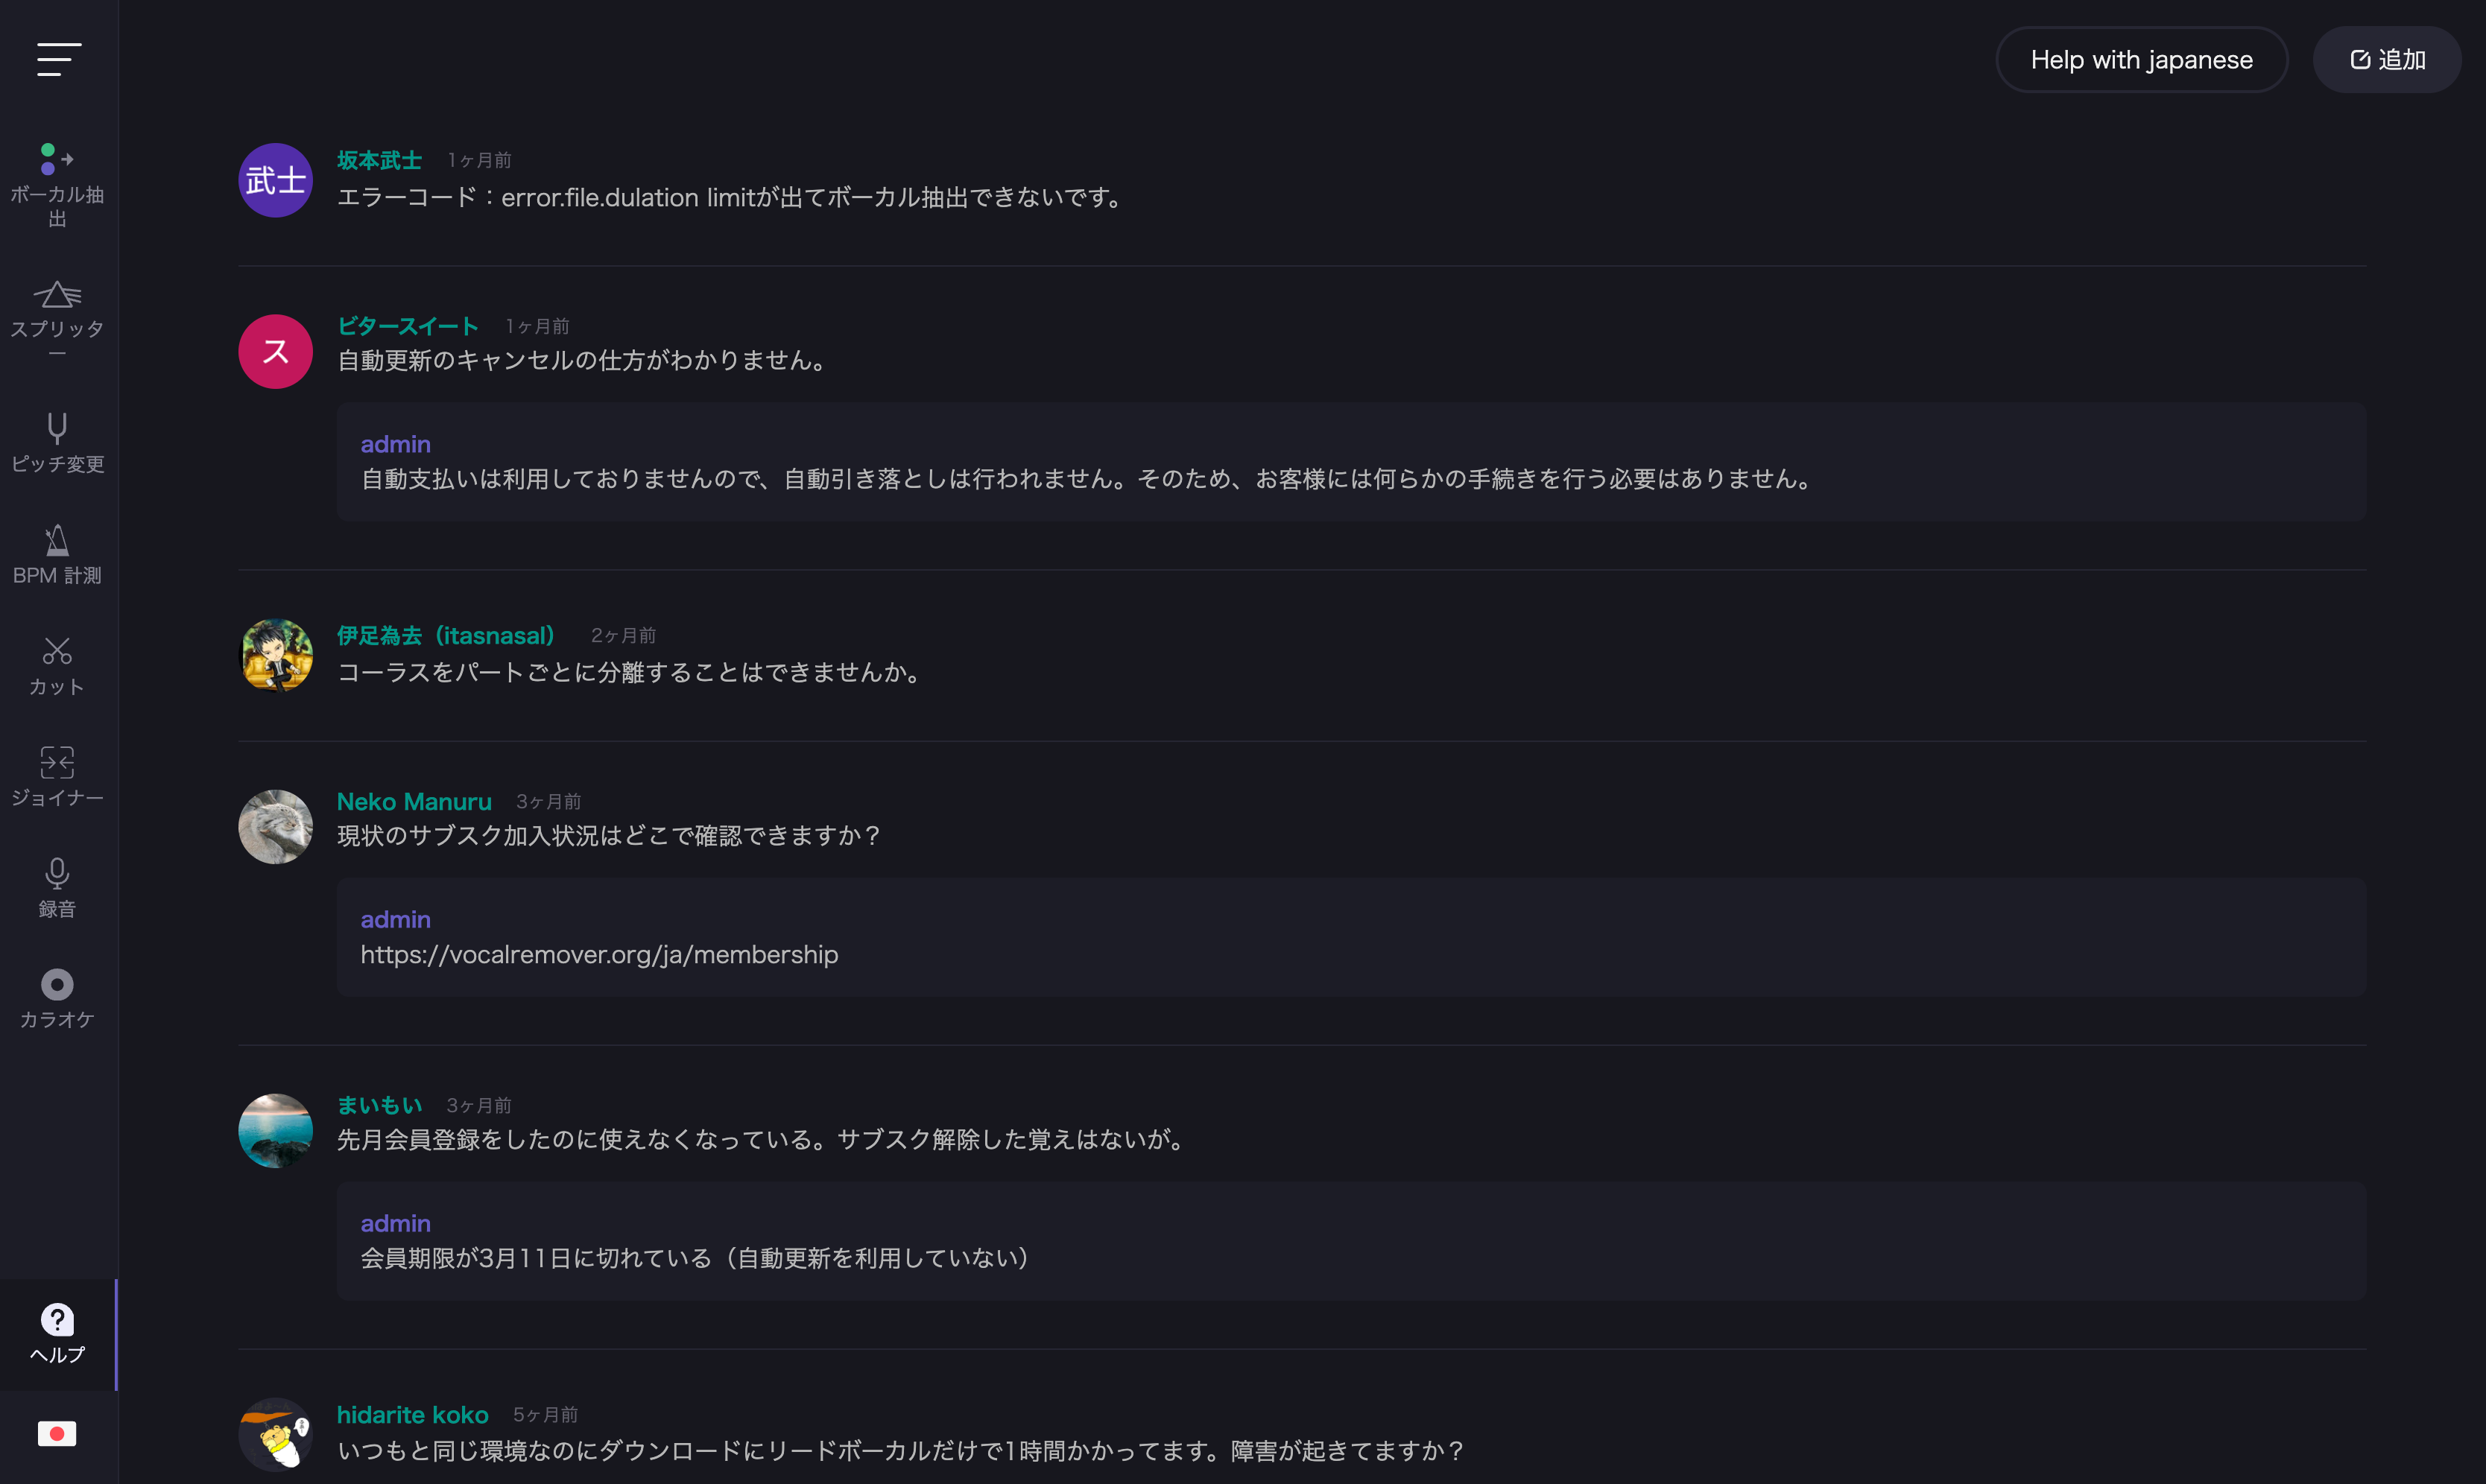Open the Karaoke (カラオケ) tool
2486x1484 pixels.
pos(57,998)
